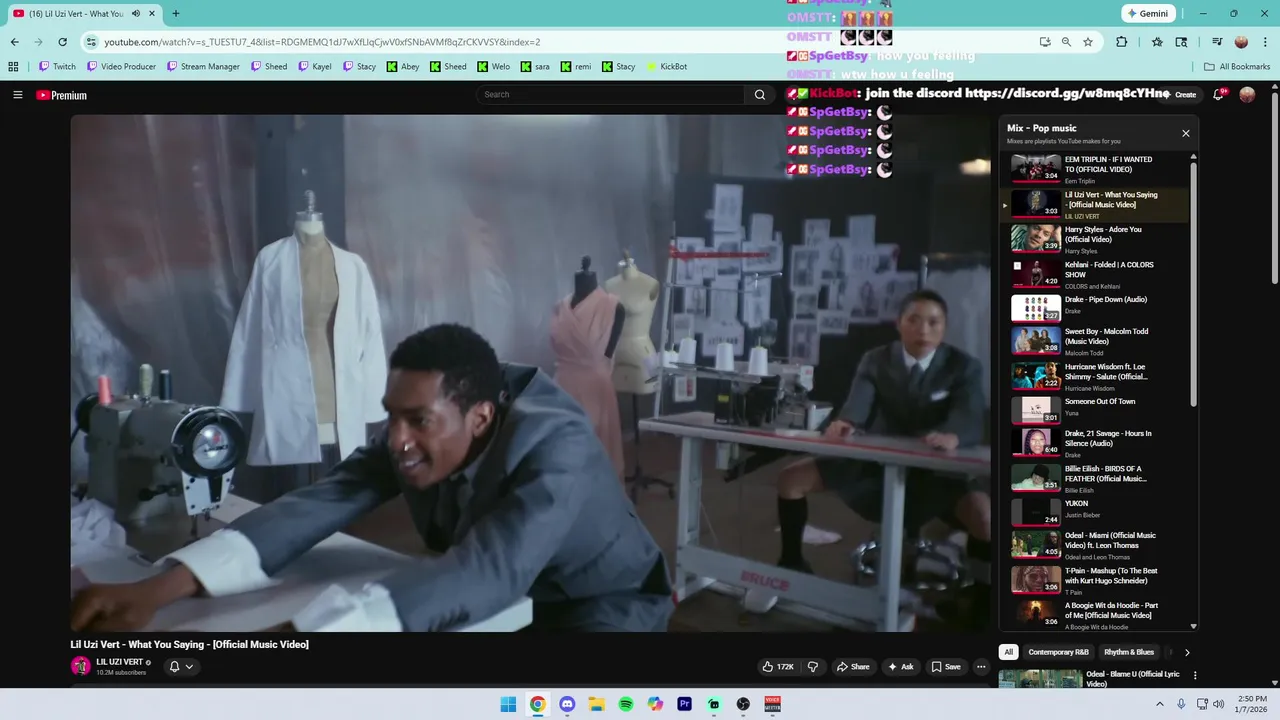Open more actions ellipsis below video
Screen dimensions: 1280x720
(981, 667)
